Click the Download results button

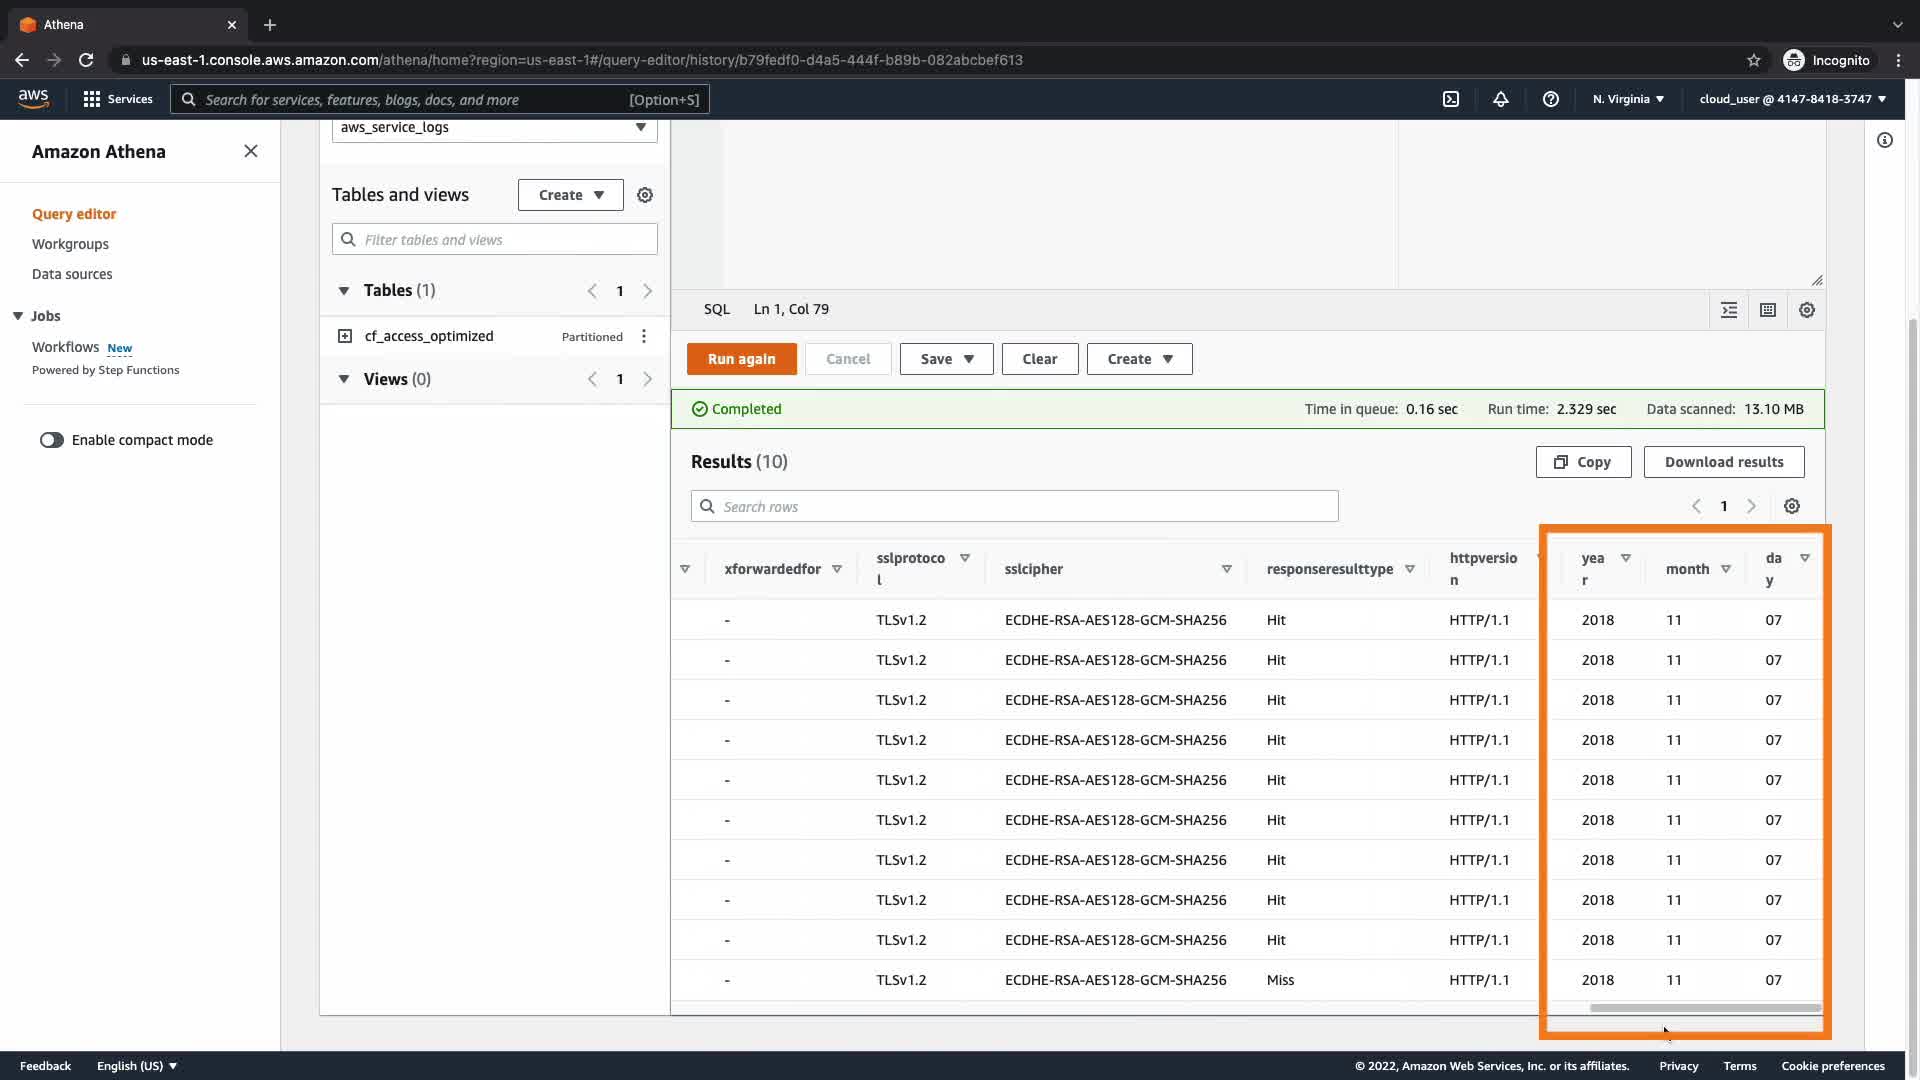pos(1723,462)
